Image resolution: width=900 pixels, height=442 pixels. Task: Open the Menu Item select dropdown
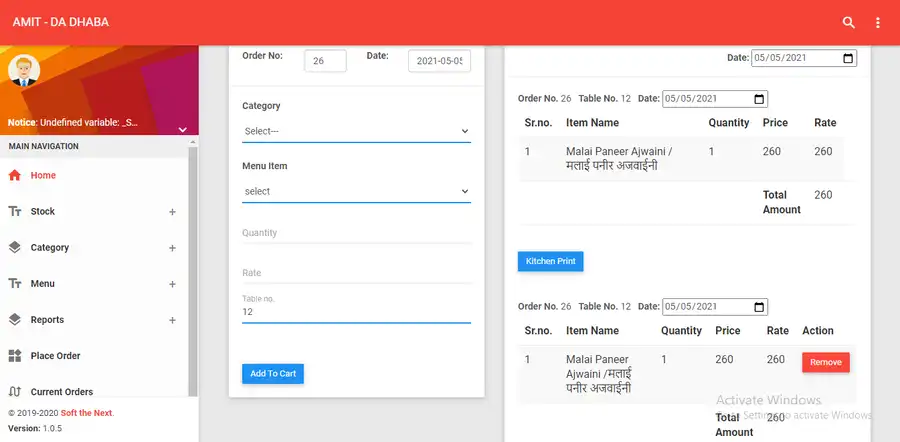[356, 191]
